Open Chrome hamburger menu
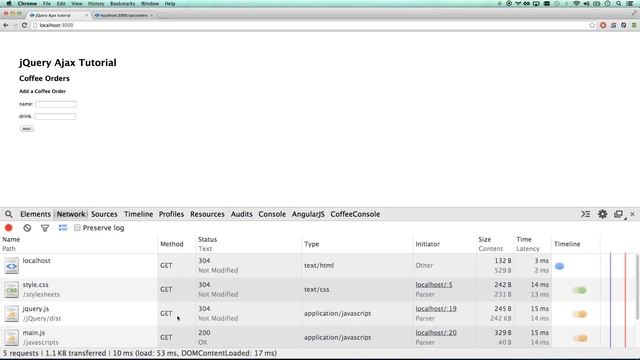 click(x=634, y=25)
